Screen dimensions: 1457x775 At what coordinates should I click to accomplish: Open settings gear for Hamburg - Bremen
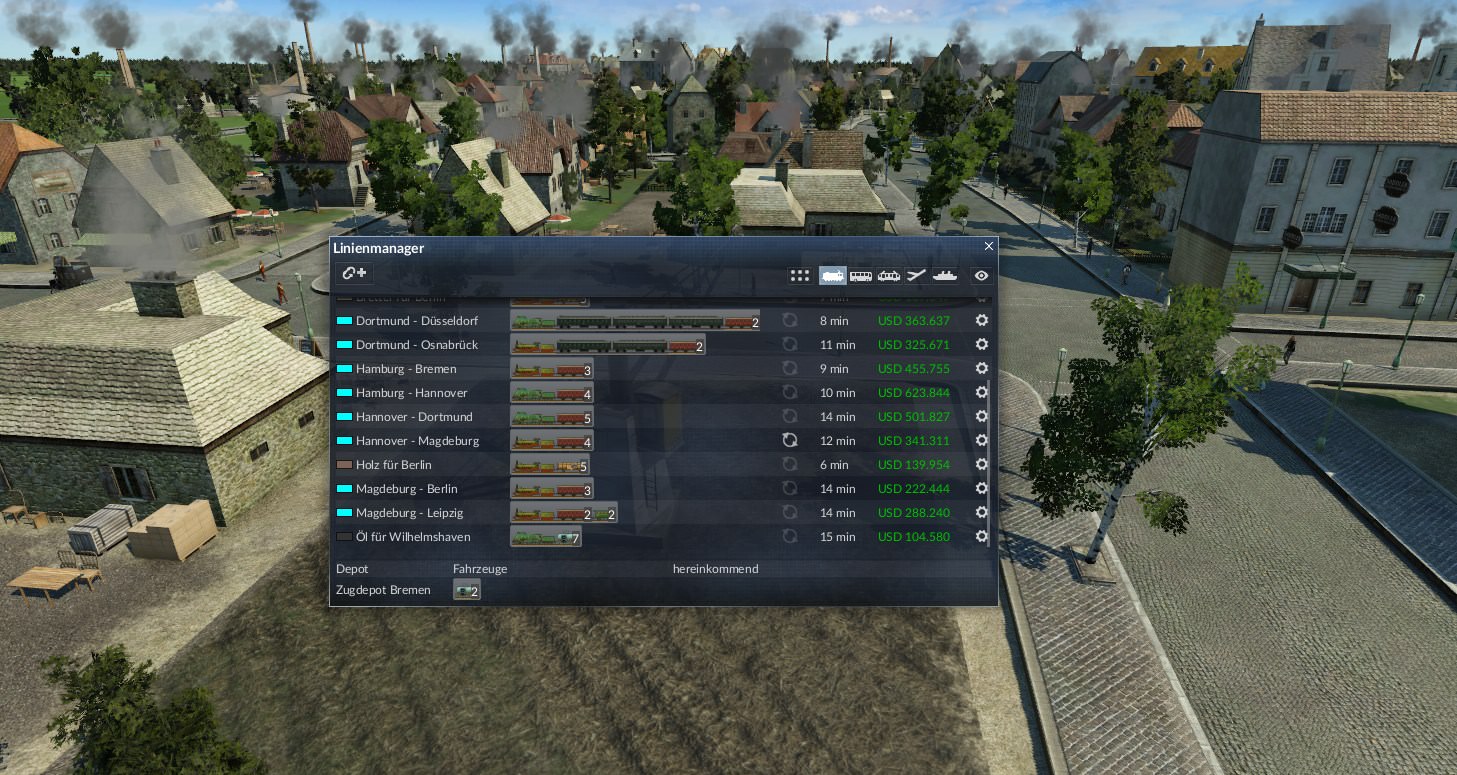982,369
